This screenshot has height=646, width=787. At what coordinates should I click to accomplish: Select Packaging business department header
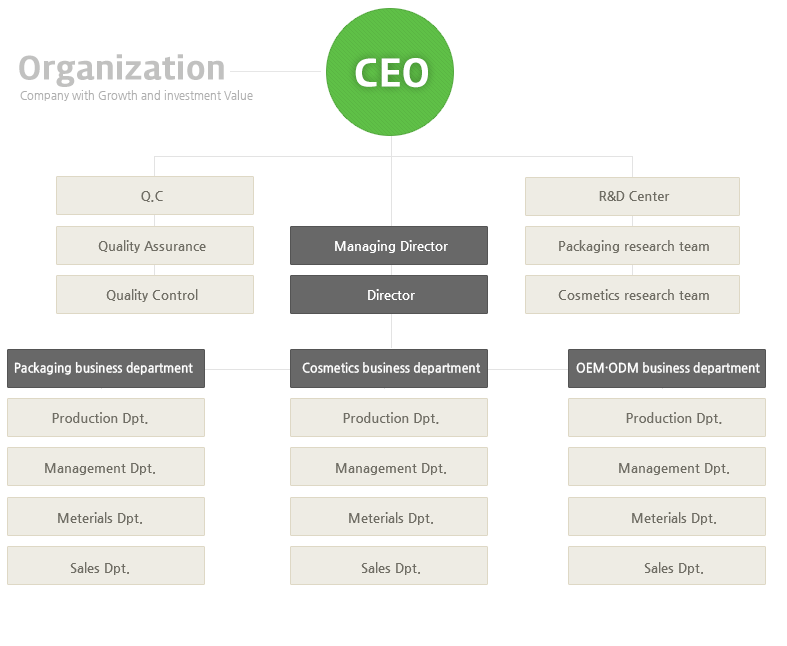point(106,368)
